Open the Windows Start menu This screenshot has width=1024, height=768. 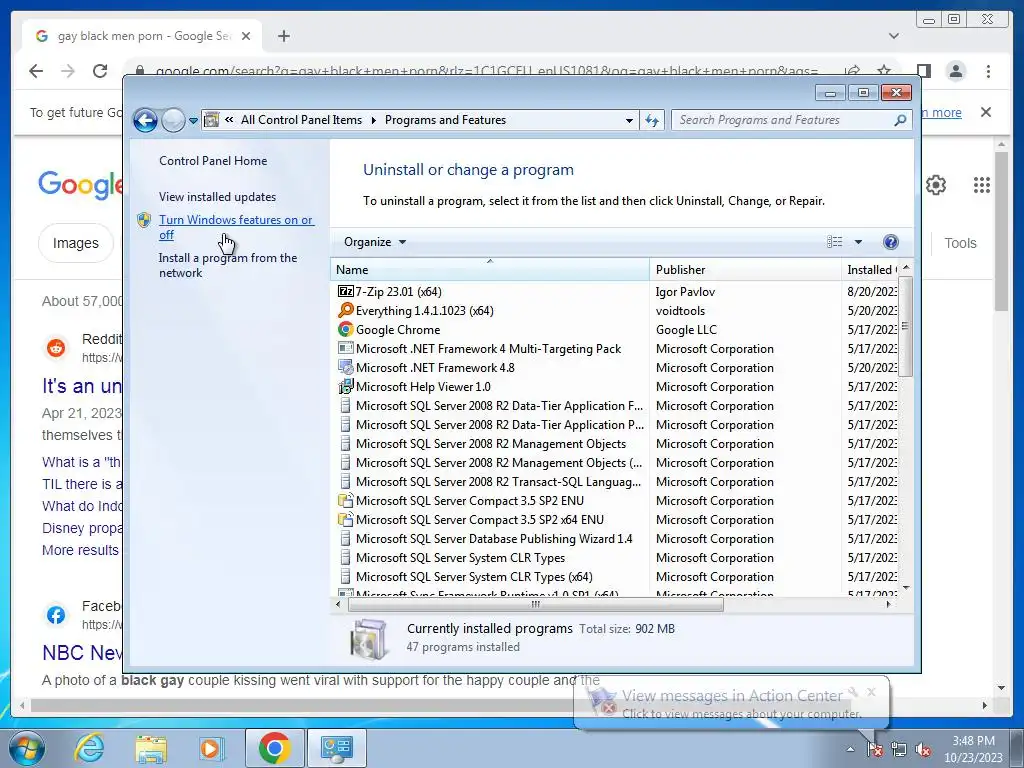point(27,748)
